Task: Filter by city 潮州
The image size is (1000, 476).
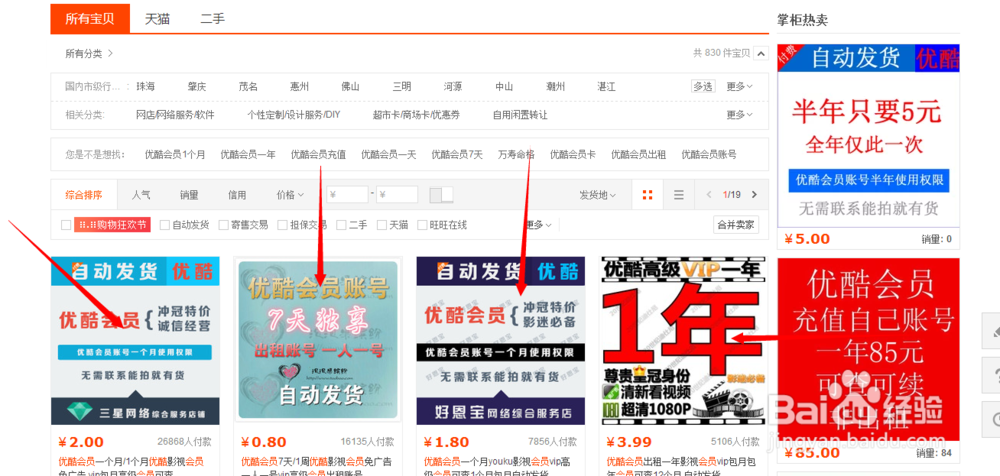Action: click(x=555, y=86)
